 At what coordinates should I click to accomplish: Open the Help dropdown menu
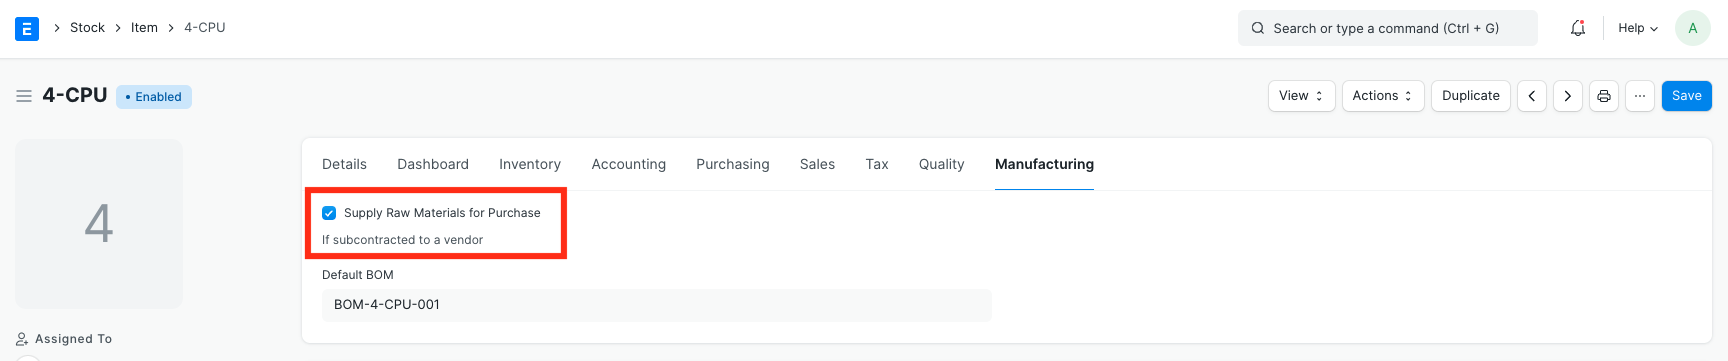(x=1638, y=28)
